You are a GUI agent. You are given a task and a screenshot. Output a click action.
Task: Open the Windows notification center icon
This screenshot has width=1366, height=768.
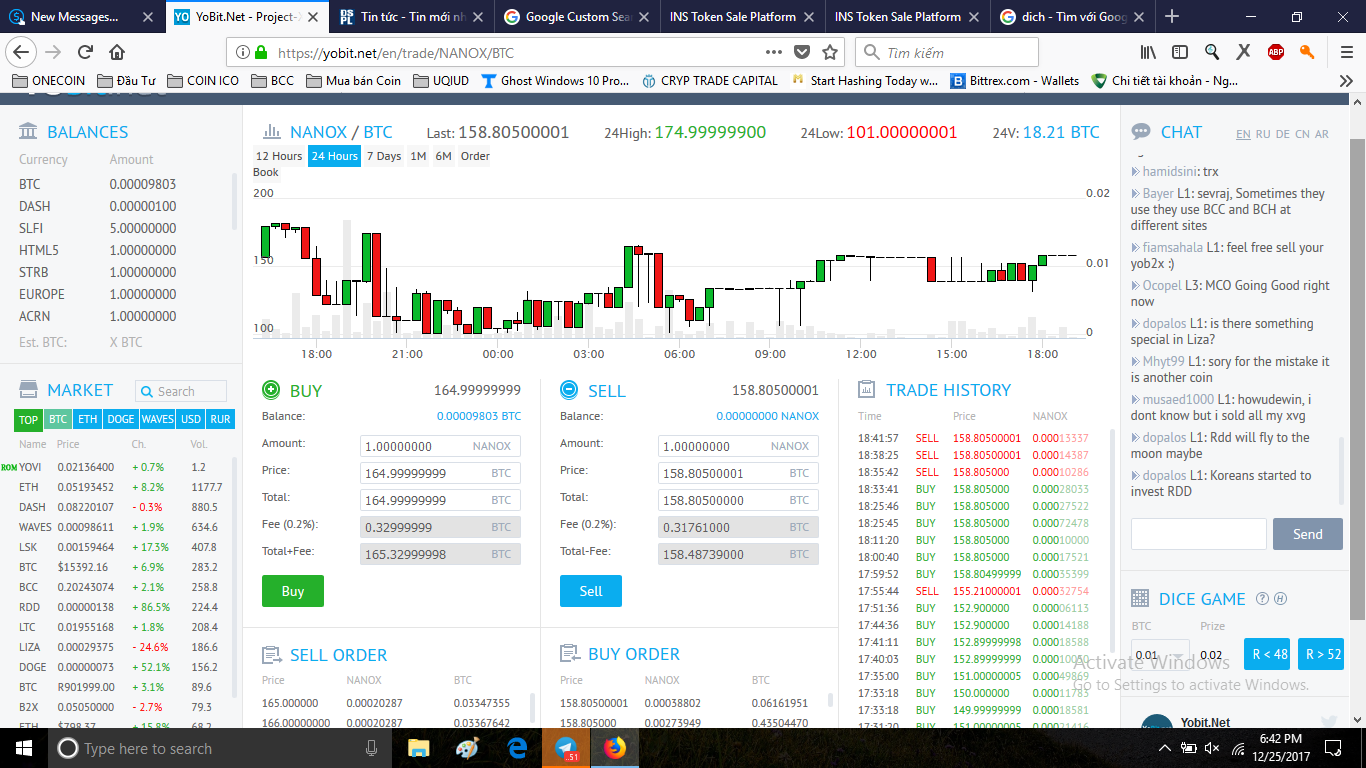point(1332,748)
